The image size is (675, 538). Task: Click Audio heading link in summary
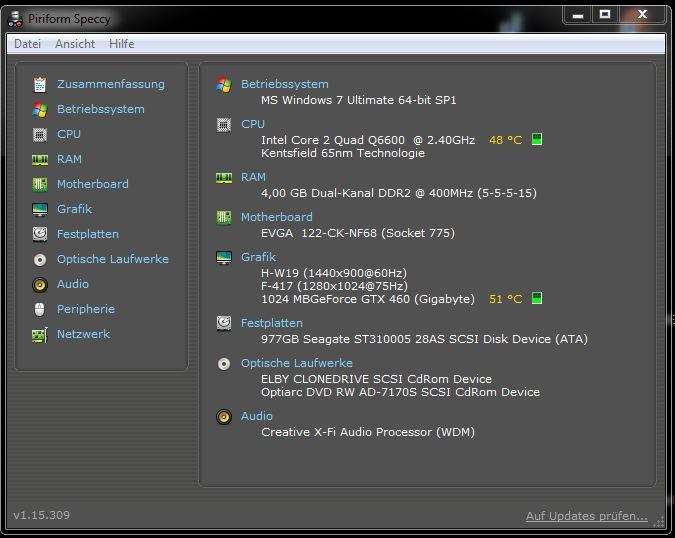[257, 416]
